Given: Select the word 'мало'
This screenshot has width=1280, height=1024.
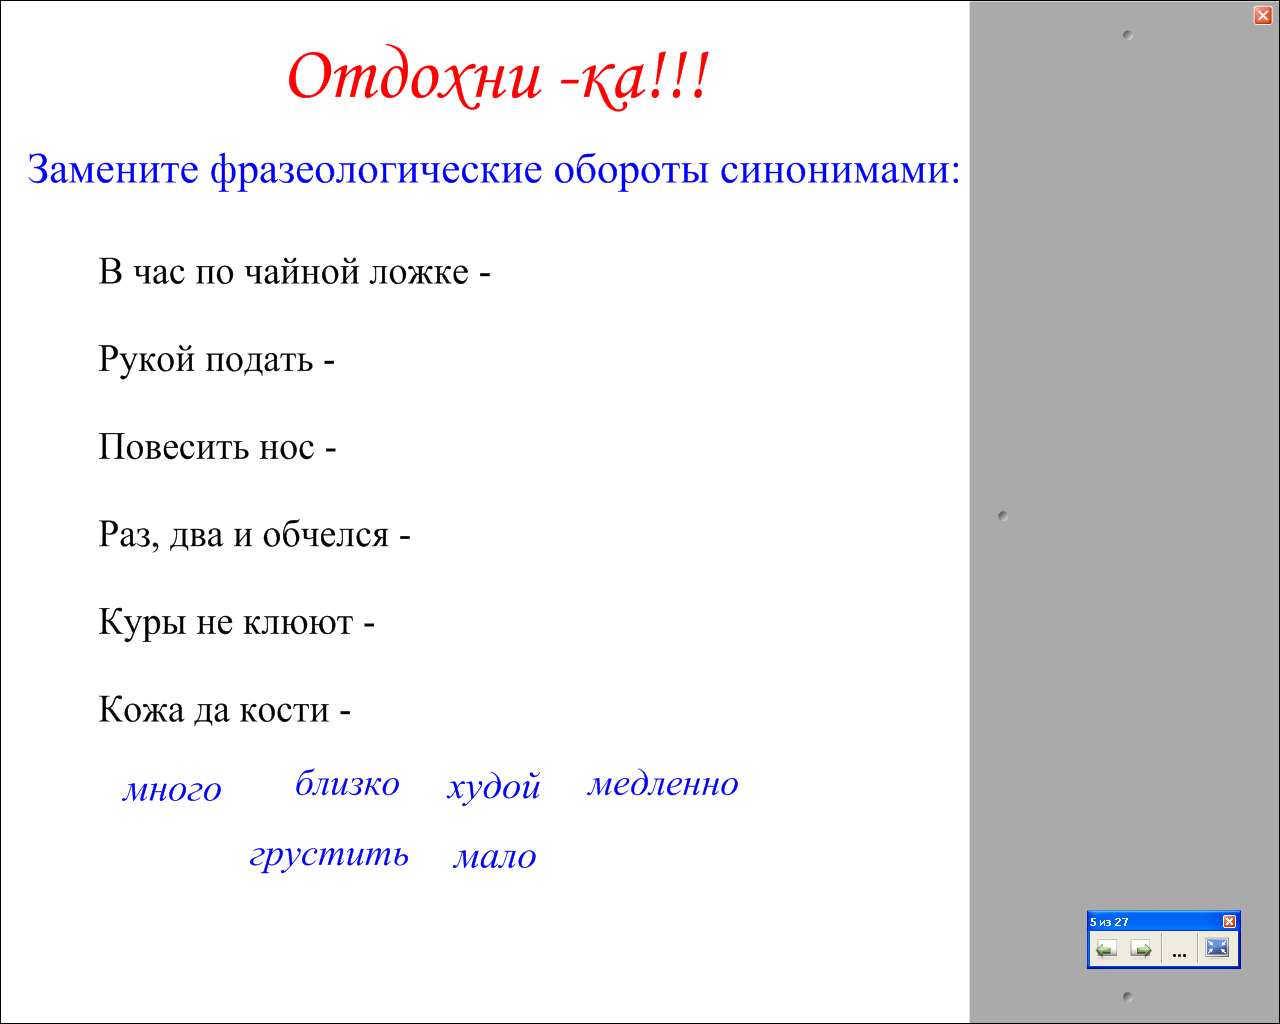Looking at the screenshot, I should (495, 857).
